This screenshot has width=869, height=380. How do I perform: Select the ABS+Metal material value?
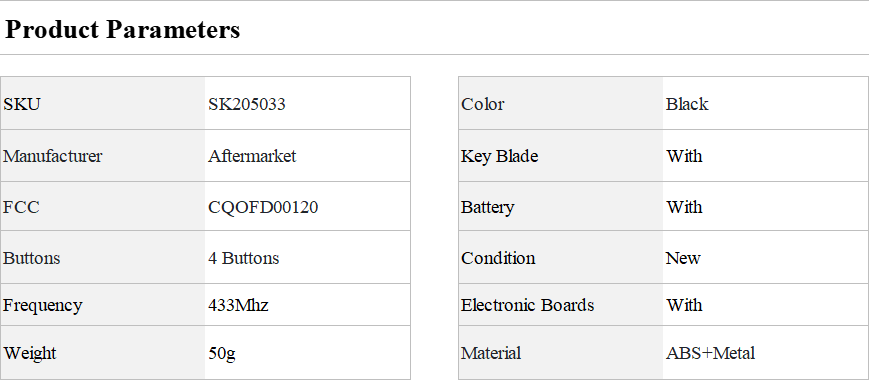pyautogui.click(x=710, y=353)
